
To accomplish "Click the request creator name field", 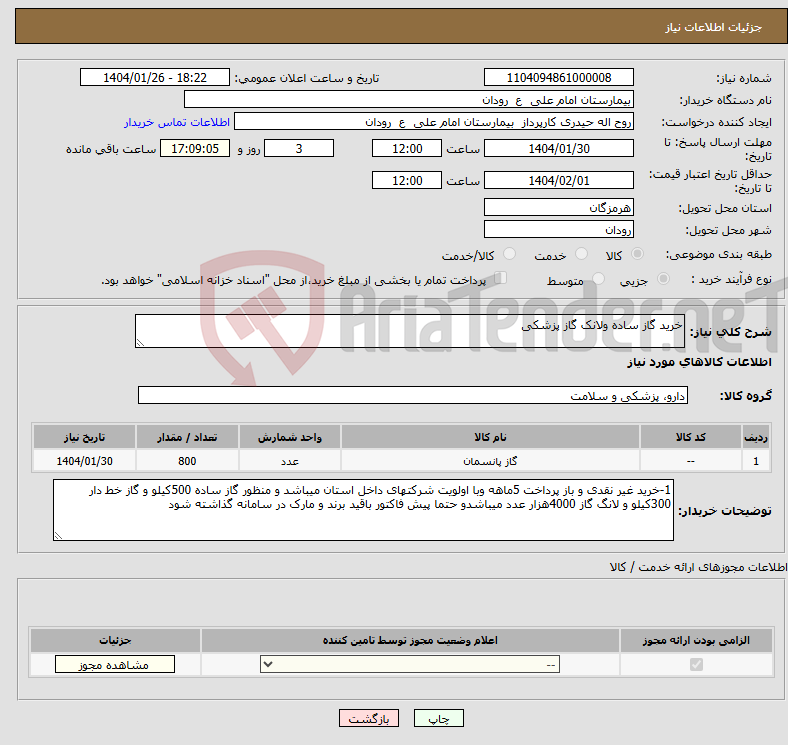I will 434,122.
